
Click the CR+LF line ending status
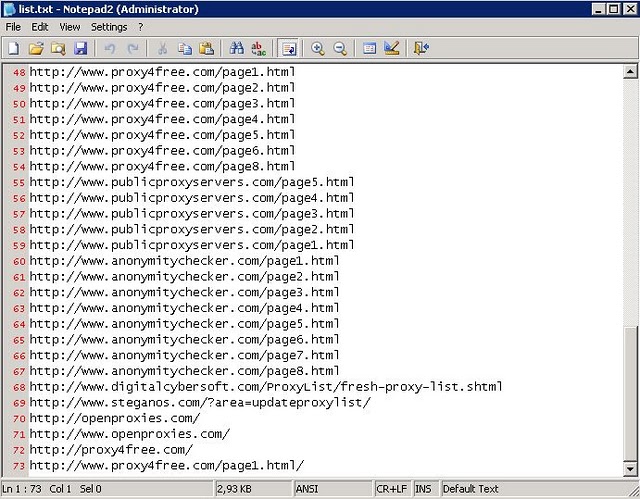pos(391,489)
